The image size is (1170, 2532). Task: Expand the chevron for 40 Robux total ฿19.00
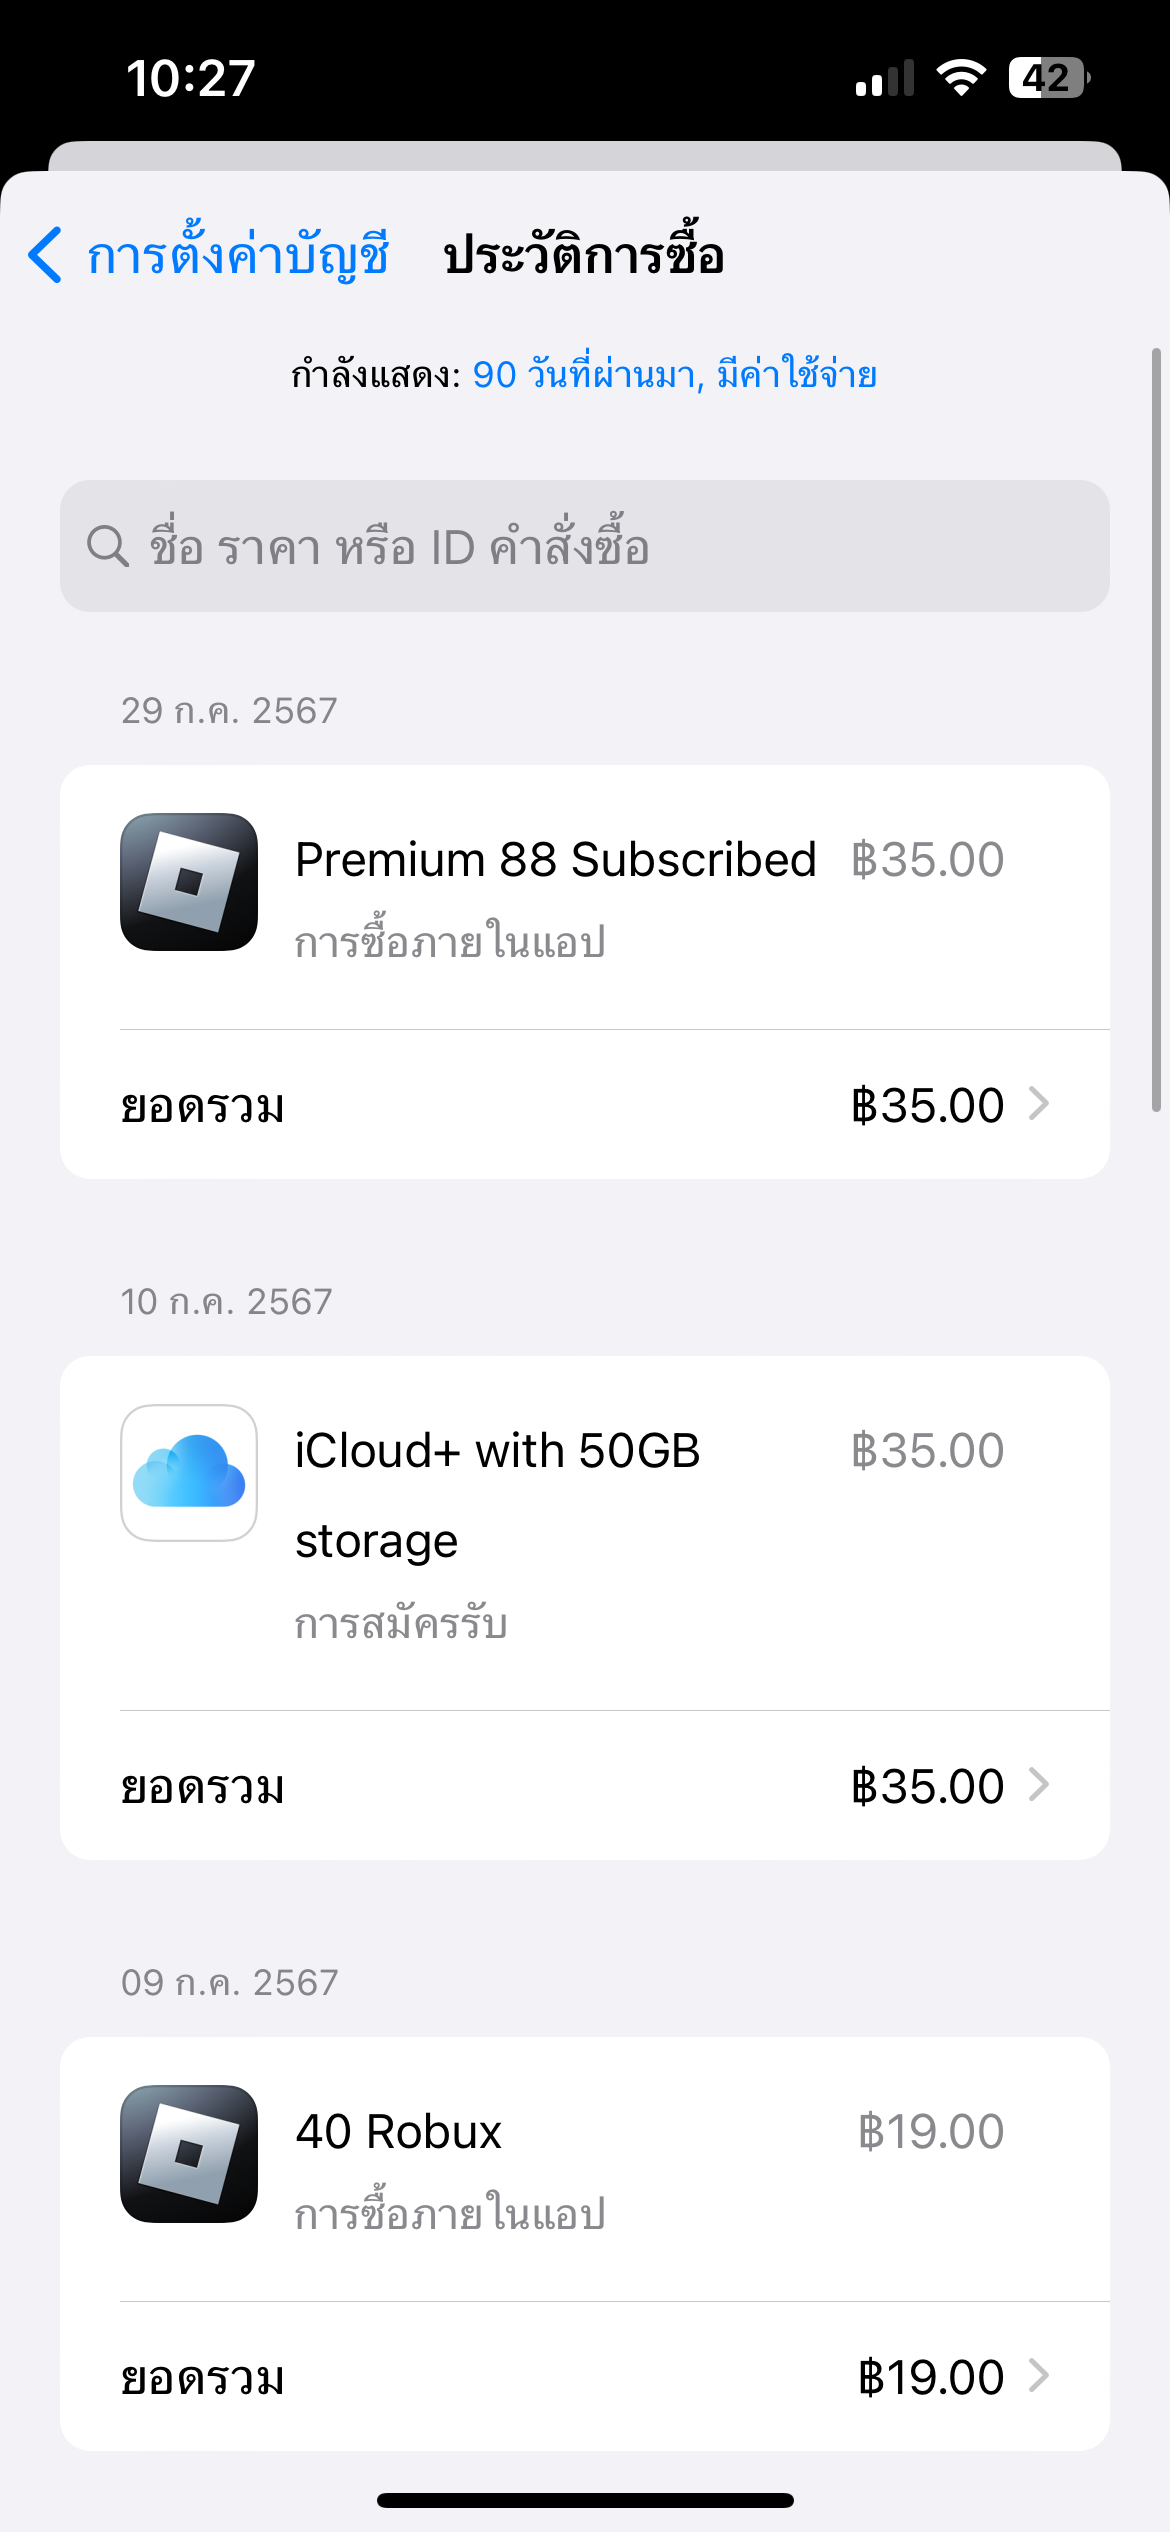(1039, 2376)
